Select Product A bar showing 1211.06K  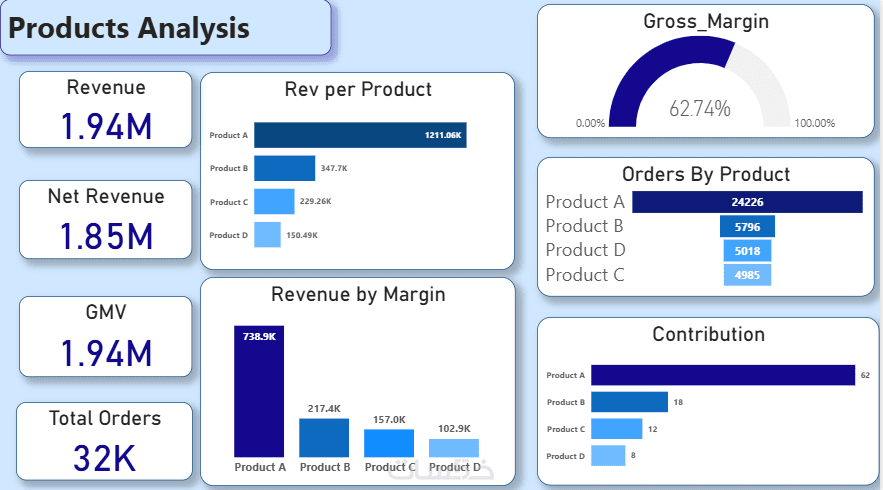[360, 135]
